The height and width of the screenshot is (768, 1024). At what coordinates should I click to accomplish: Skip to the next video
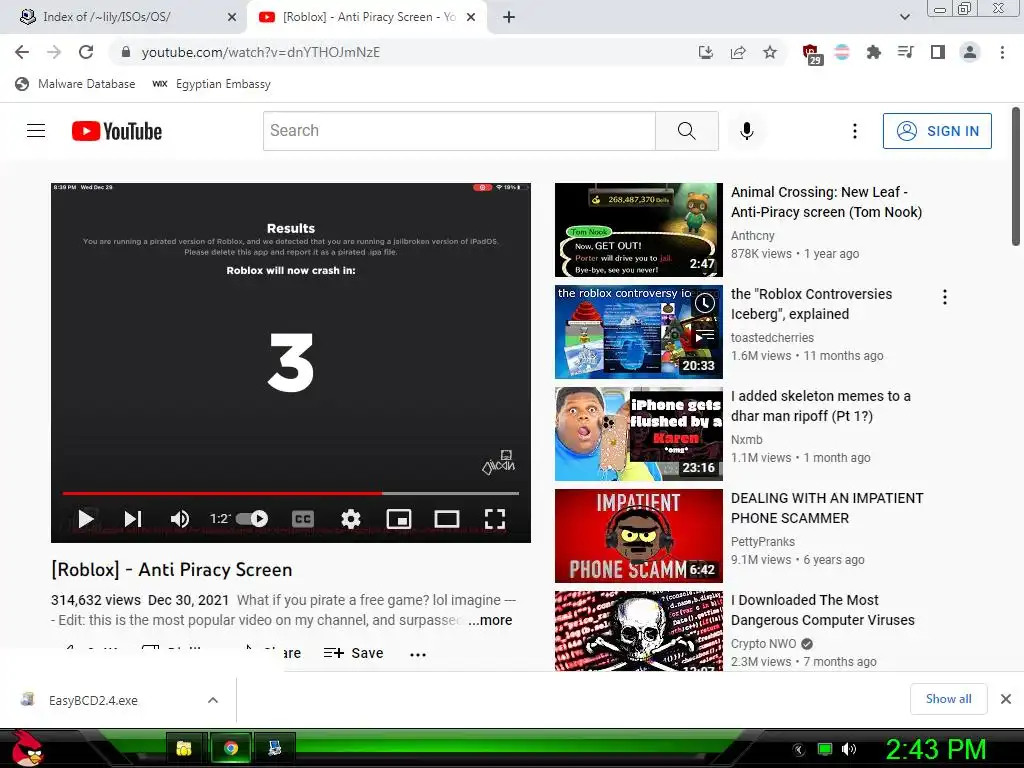tap(133, 519)
